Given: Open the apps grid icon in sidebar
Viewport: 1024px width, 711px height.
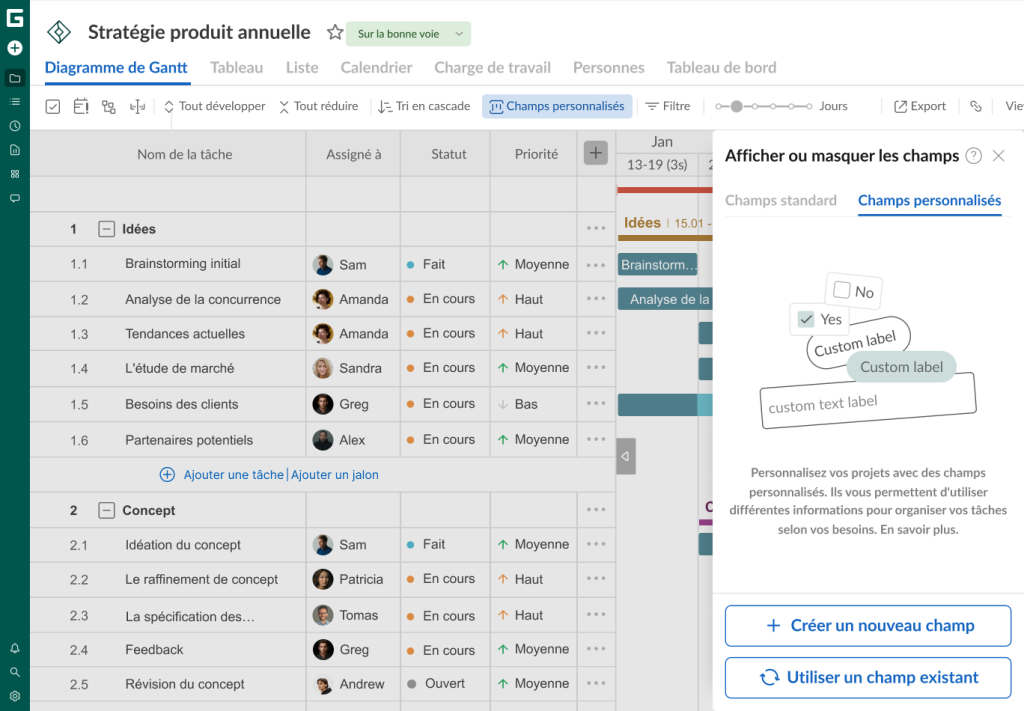Looking at the screenshot, I should pos(14,174).
